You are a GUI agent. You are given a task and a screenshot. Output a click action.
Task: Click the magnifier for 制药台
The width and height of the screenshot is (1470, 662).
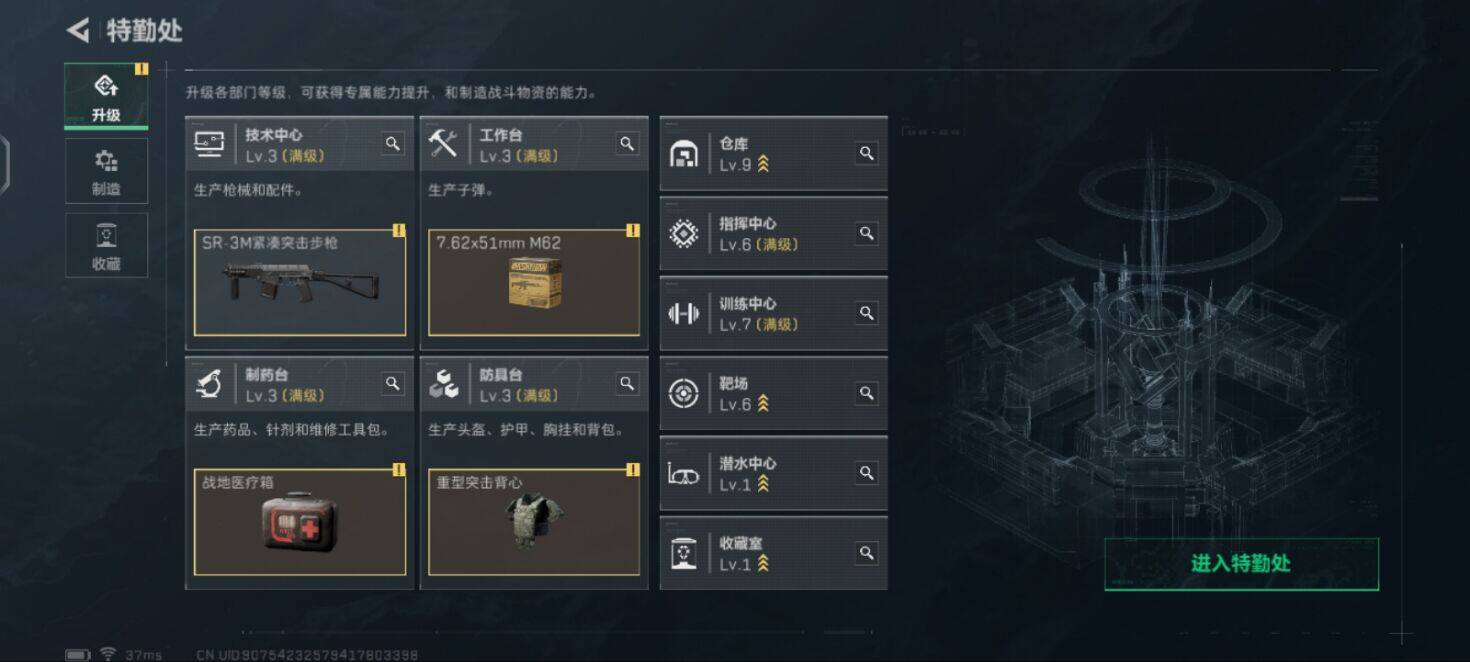click(x=393, y=383)
